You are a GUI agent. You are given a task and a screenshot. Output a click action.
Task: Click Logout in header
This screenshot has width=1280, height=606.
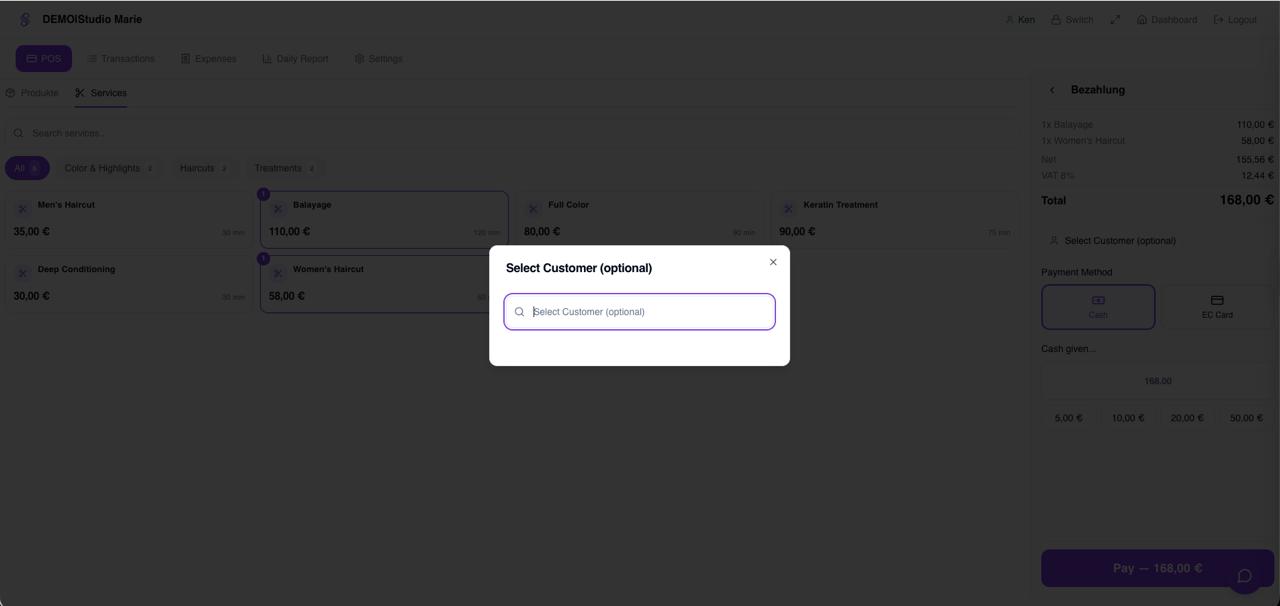click(x=1235, y=19)
